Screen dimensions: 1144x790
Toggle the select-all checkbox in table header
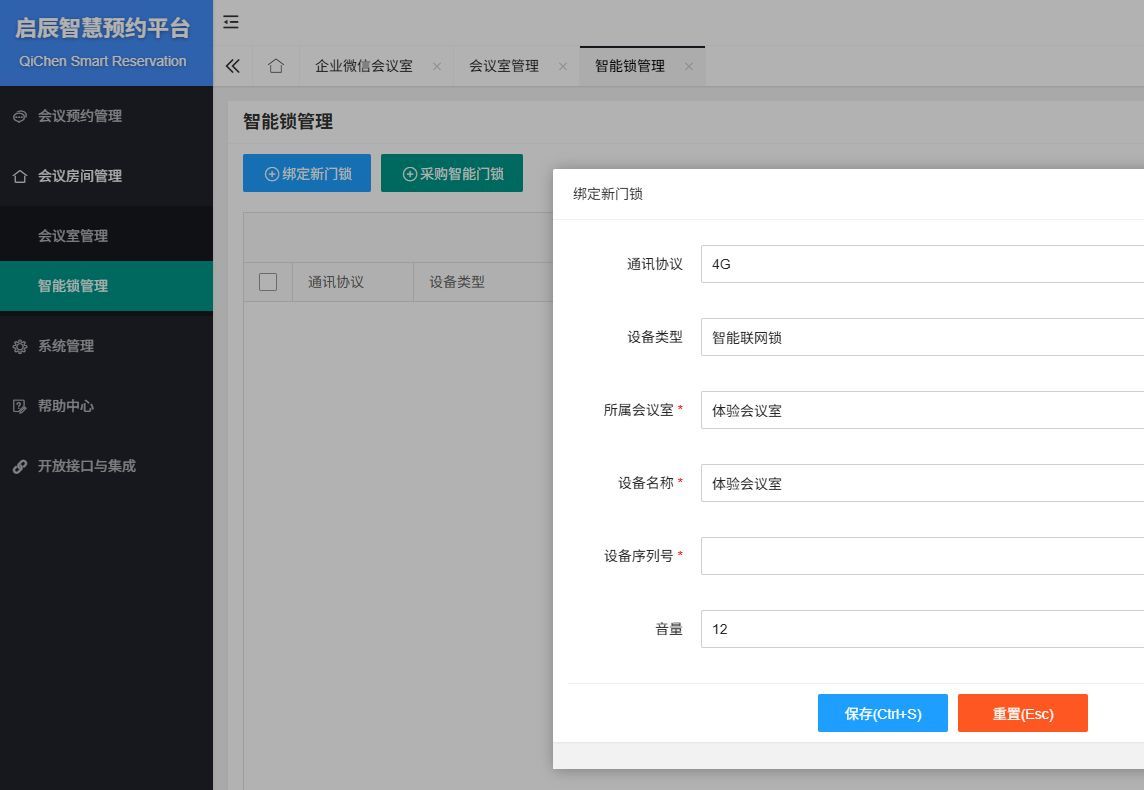(x=268, y=282)
